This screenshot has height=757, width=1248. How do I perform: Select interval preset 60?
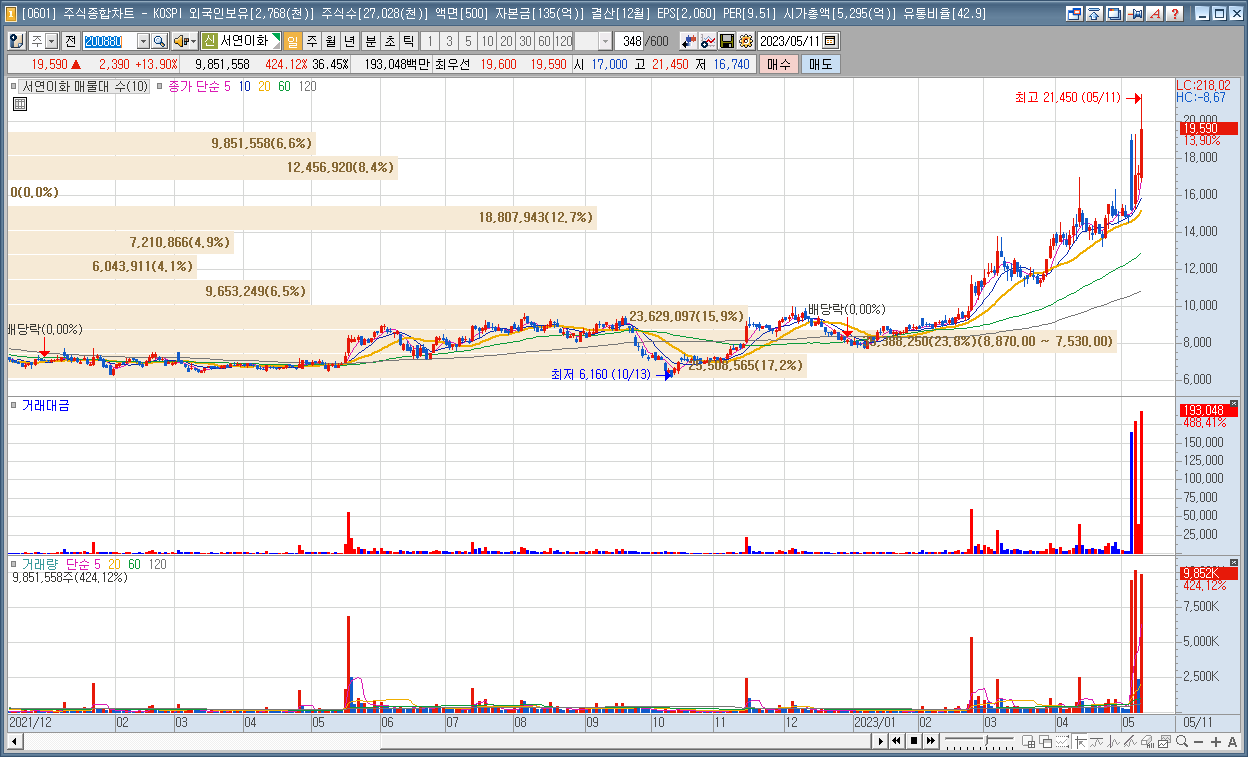point(544,41)
